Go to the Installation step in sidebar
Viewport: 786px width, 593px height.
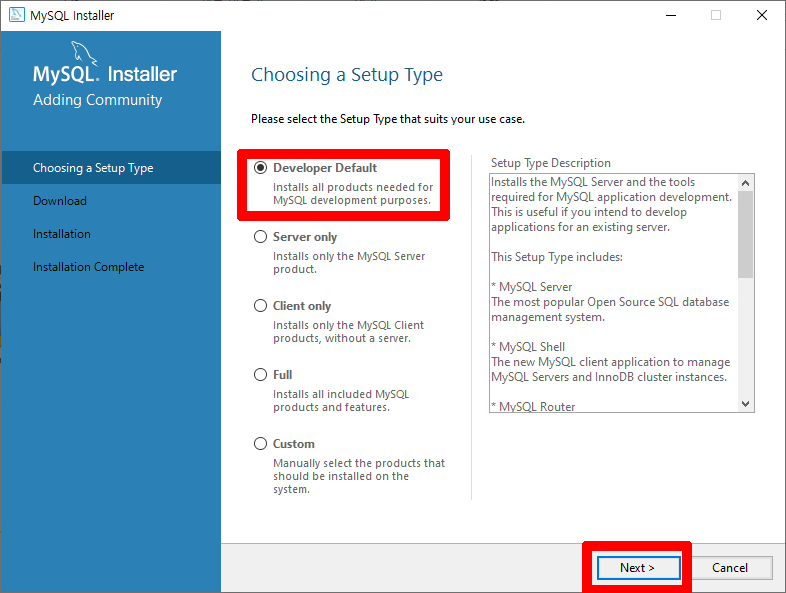(62, 234)
